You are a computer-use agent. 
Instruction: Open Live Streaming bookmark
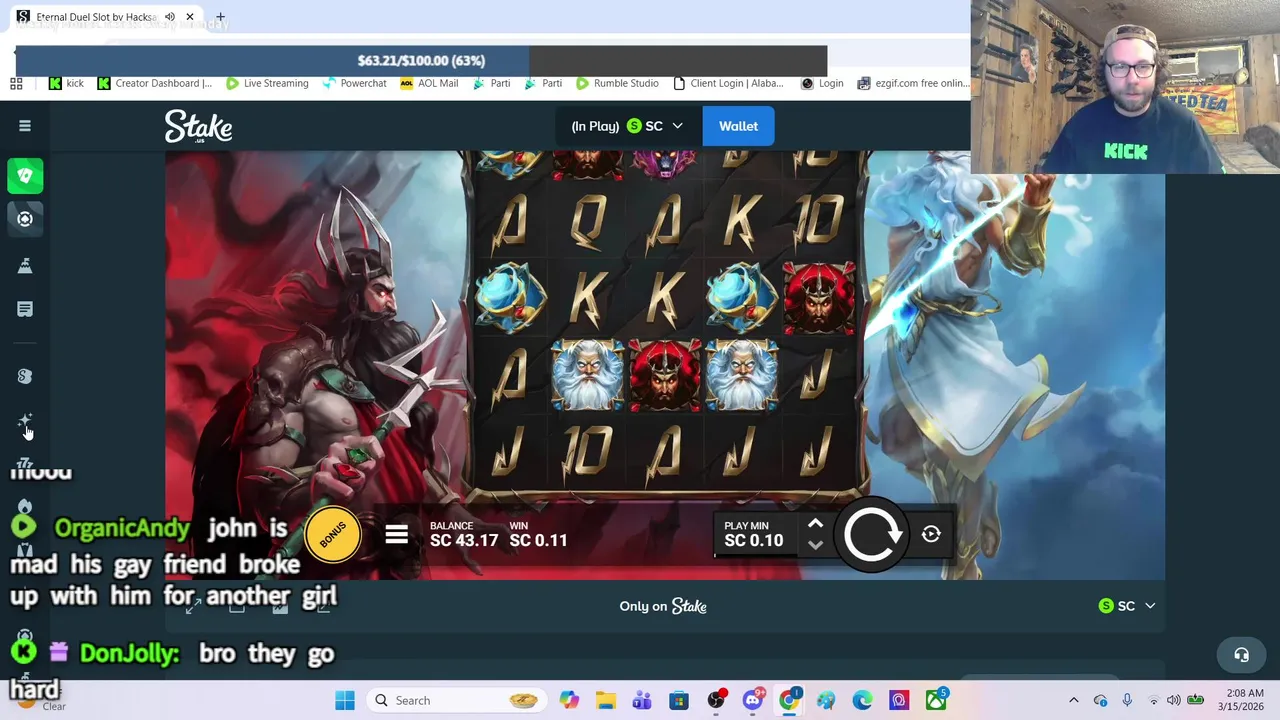(267, 83)
